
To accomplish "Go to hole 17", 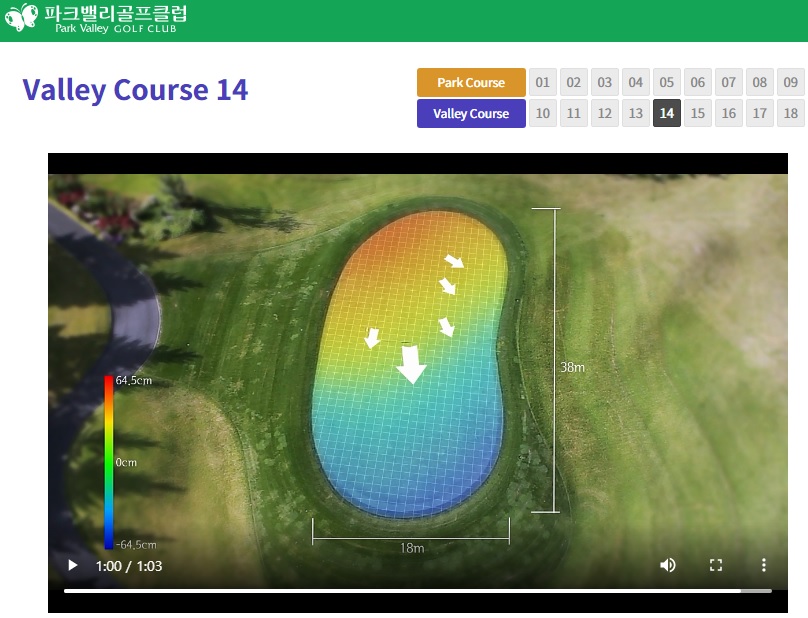I will 760,113.
